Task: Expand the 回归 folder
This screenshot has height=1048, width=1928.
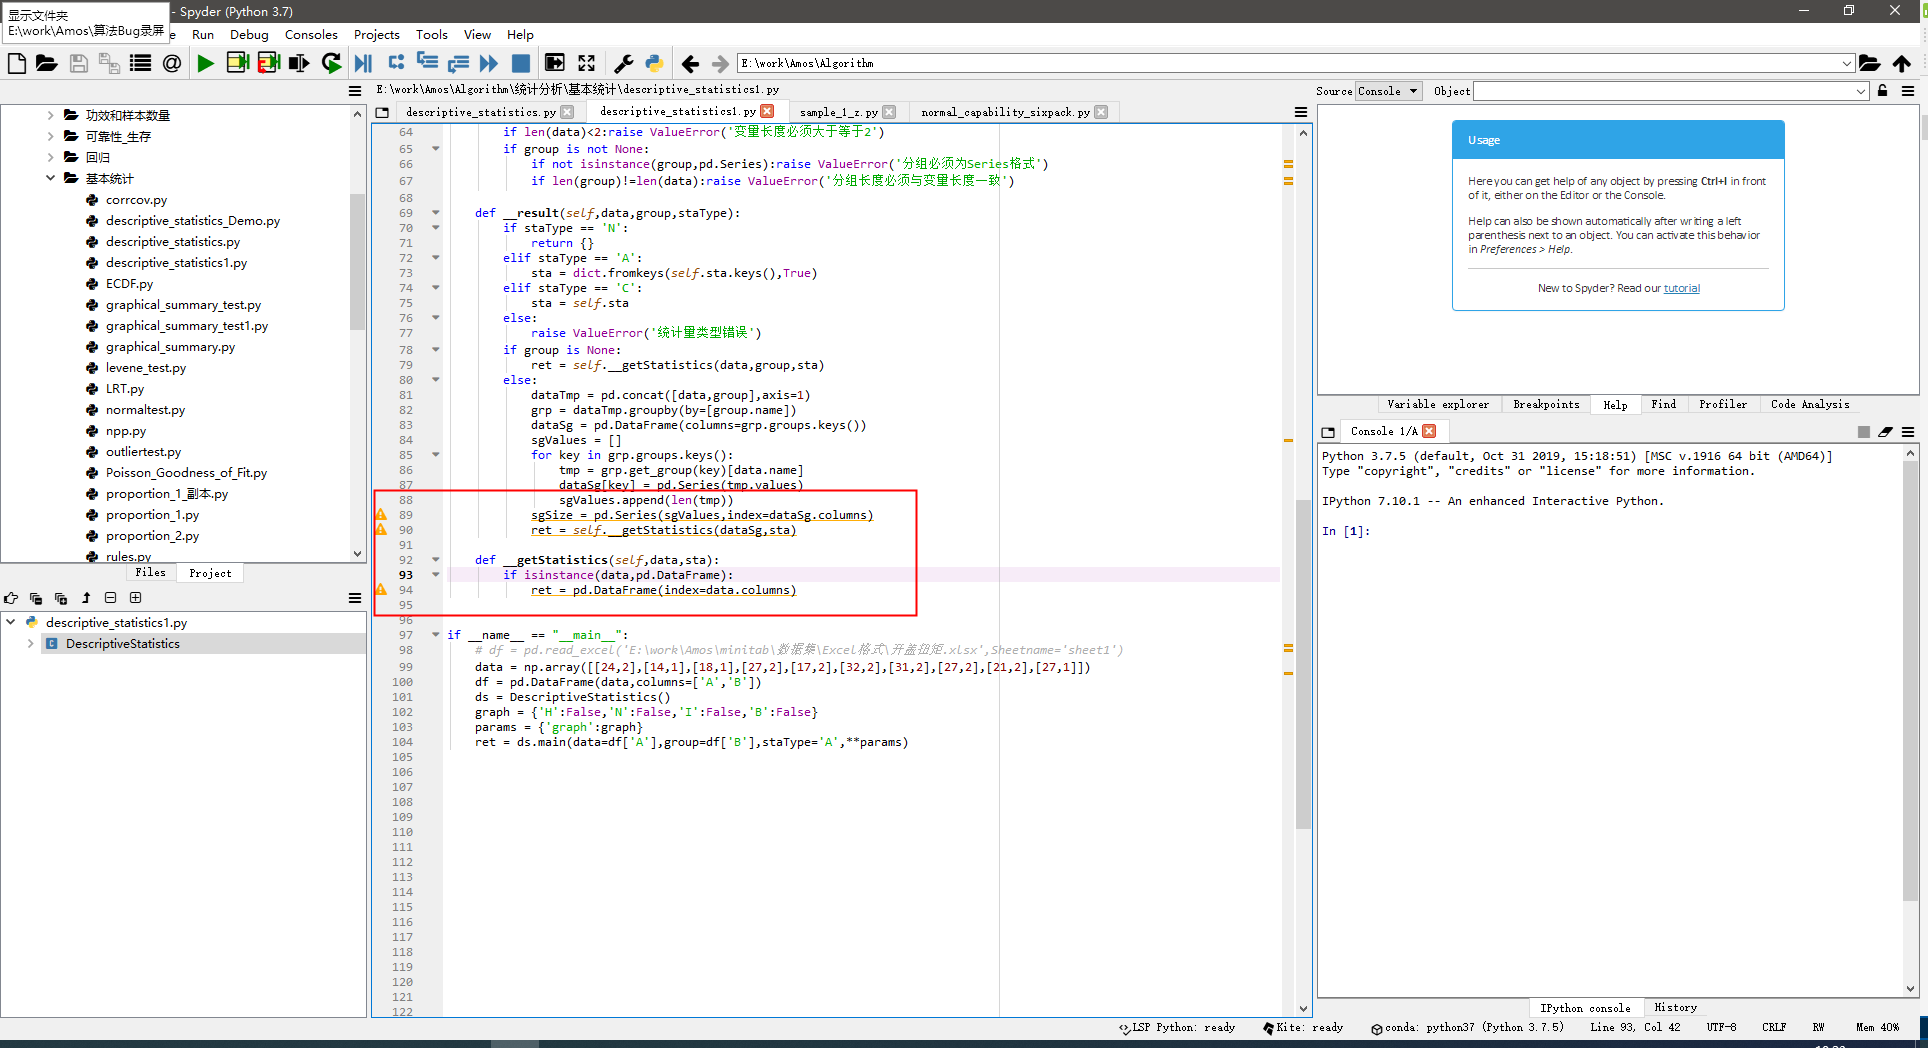Action: (50, 157)
